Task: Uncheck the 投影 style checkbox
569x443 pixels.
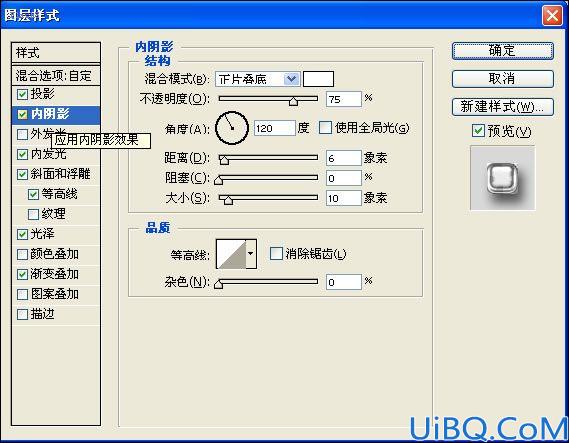Action: point(22,94)
